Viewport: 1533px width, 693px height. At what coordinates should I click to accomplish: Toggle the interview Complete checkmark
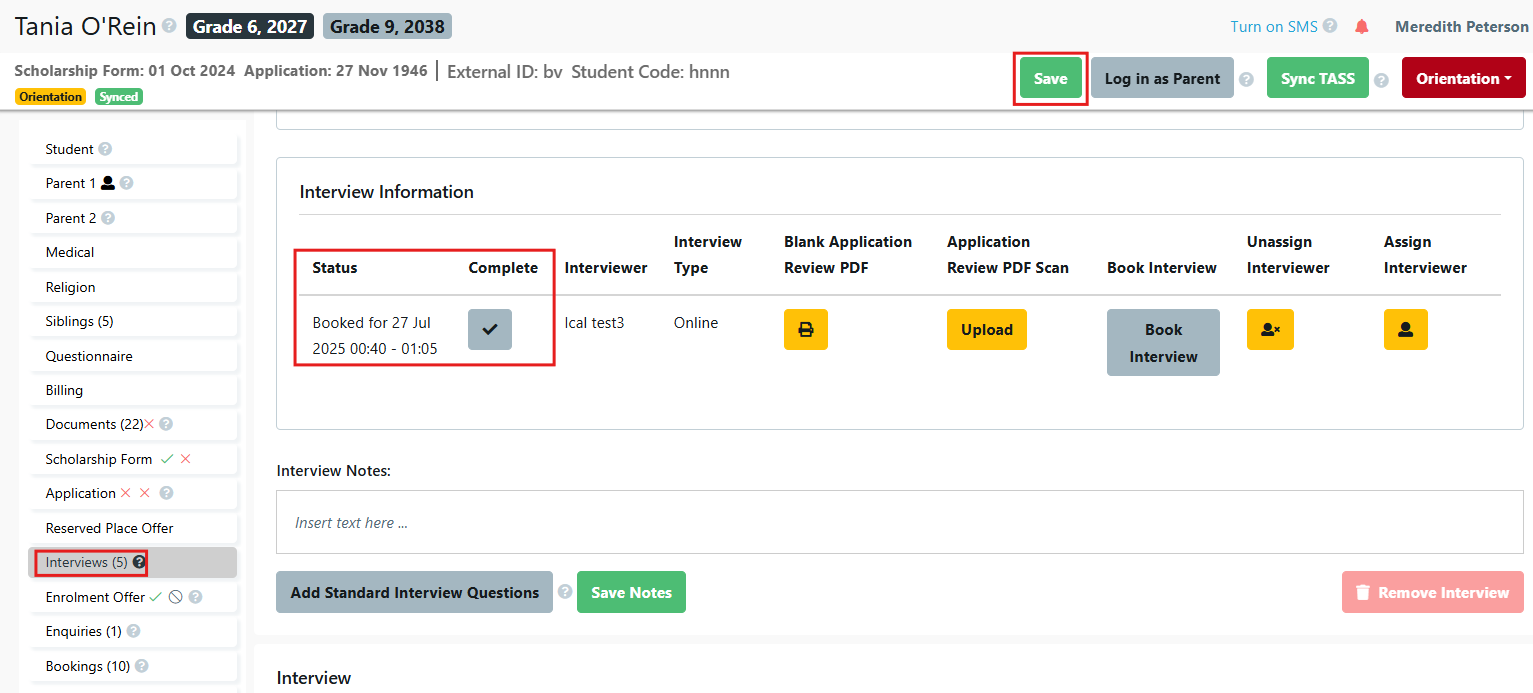[490, 330]
